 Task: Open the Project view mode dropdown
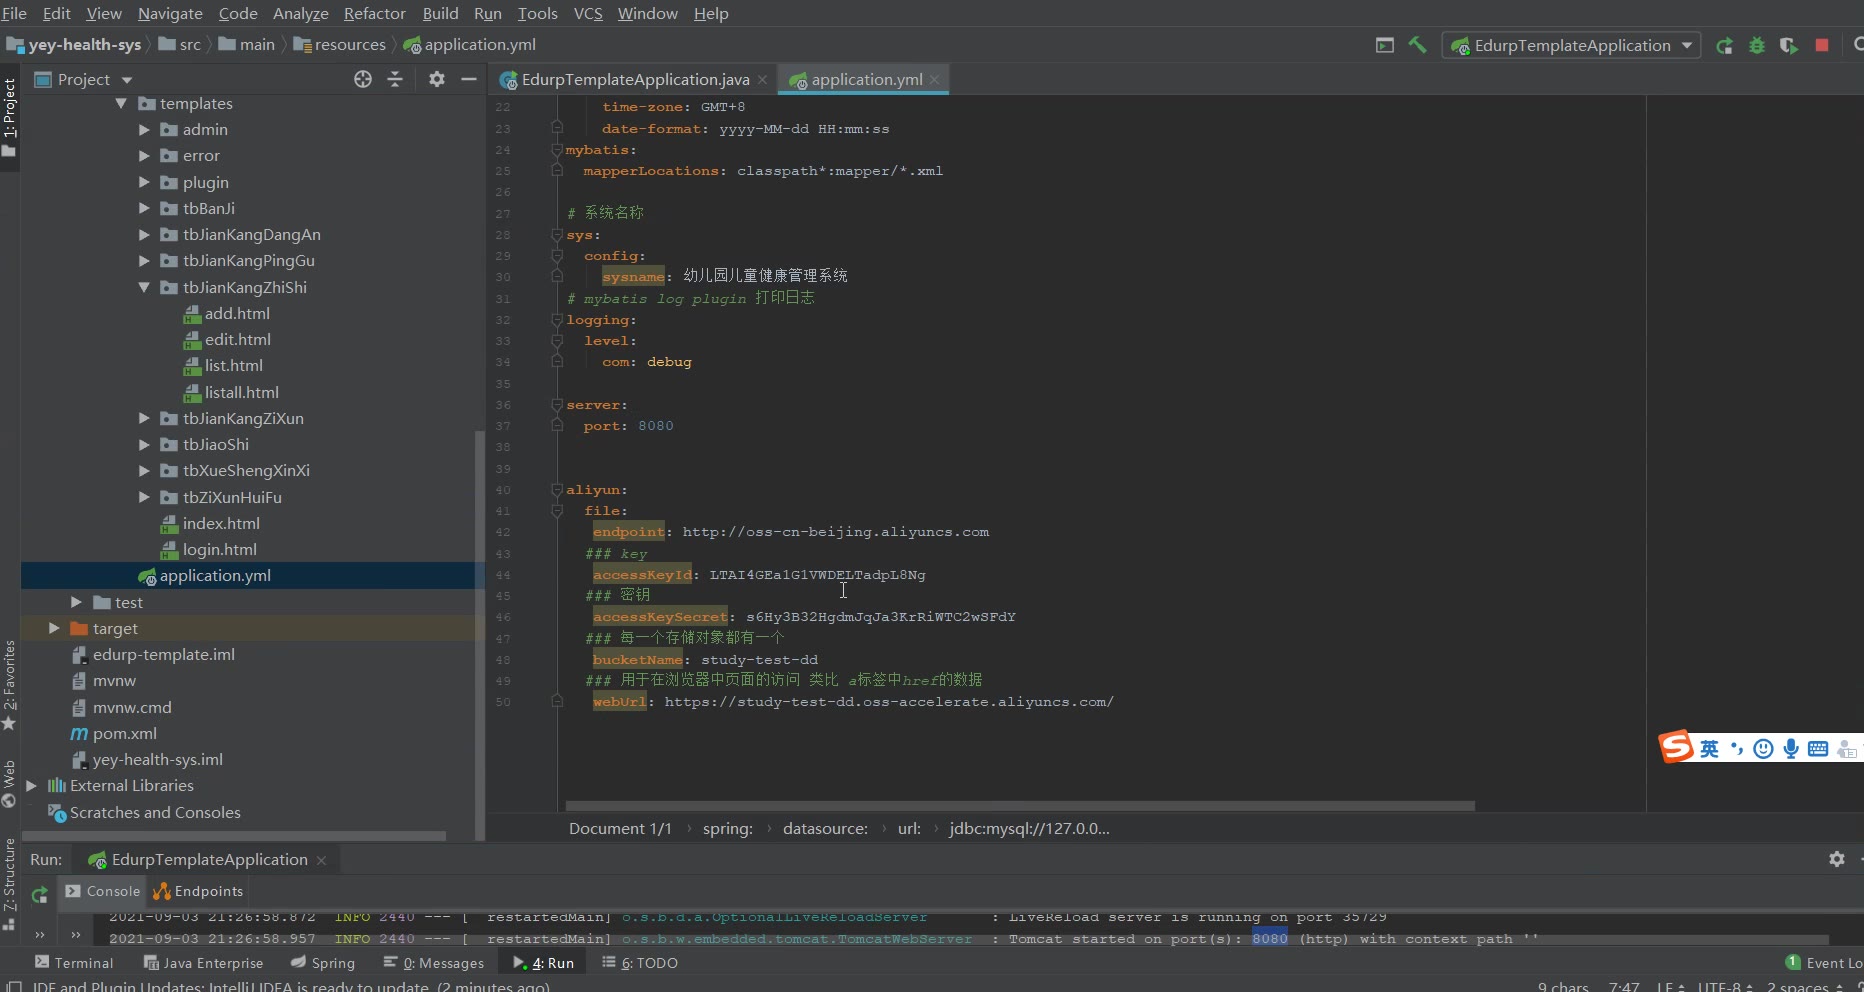pyautogui.click(x=127, y=80)
